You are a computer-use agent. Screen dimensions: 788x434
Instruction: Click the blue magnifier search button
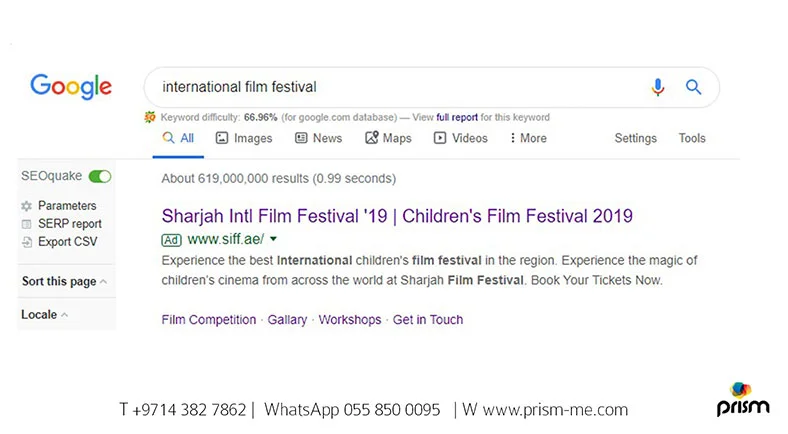pyautogui.click(x=693, y=87)
